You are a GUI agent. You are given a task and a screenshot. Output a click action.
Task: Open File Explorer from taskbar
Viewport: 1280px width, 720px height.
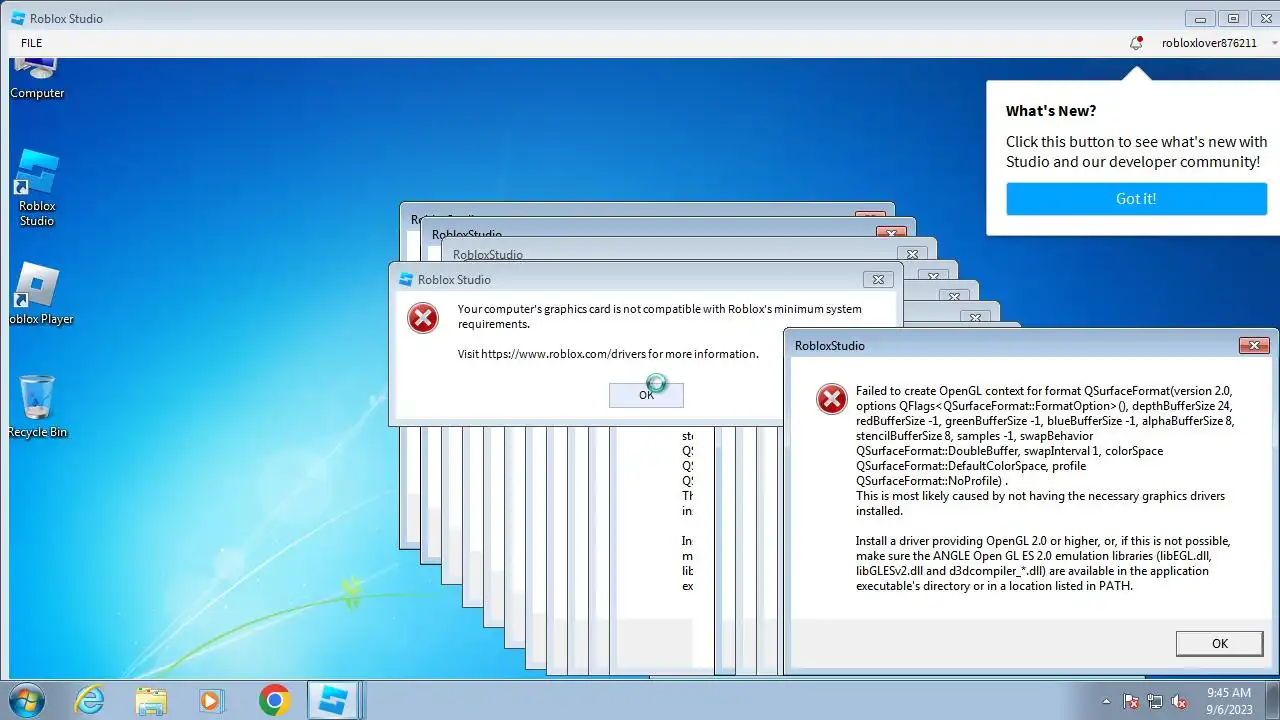click(x=151, y=700)
